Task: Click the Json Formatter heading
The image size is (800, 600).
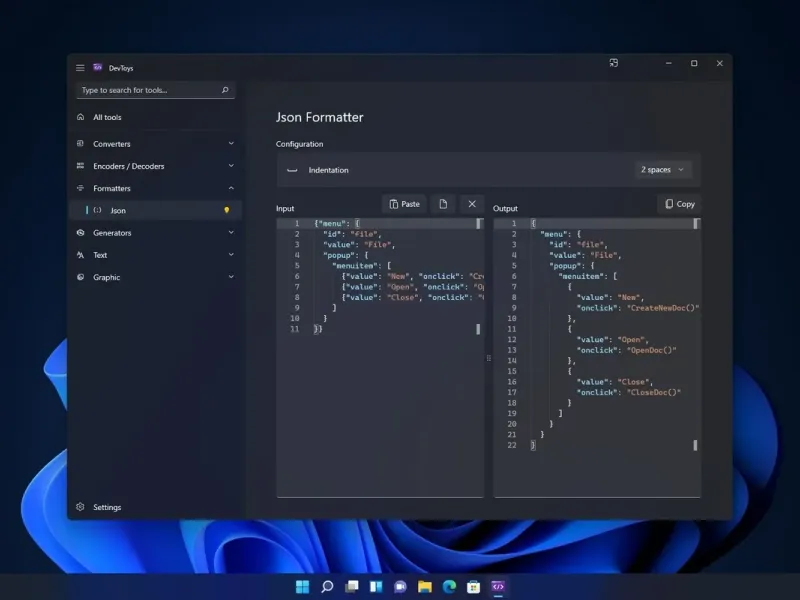Action: [319, 117]
